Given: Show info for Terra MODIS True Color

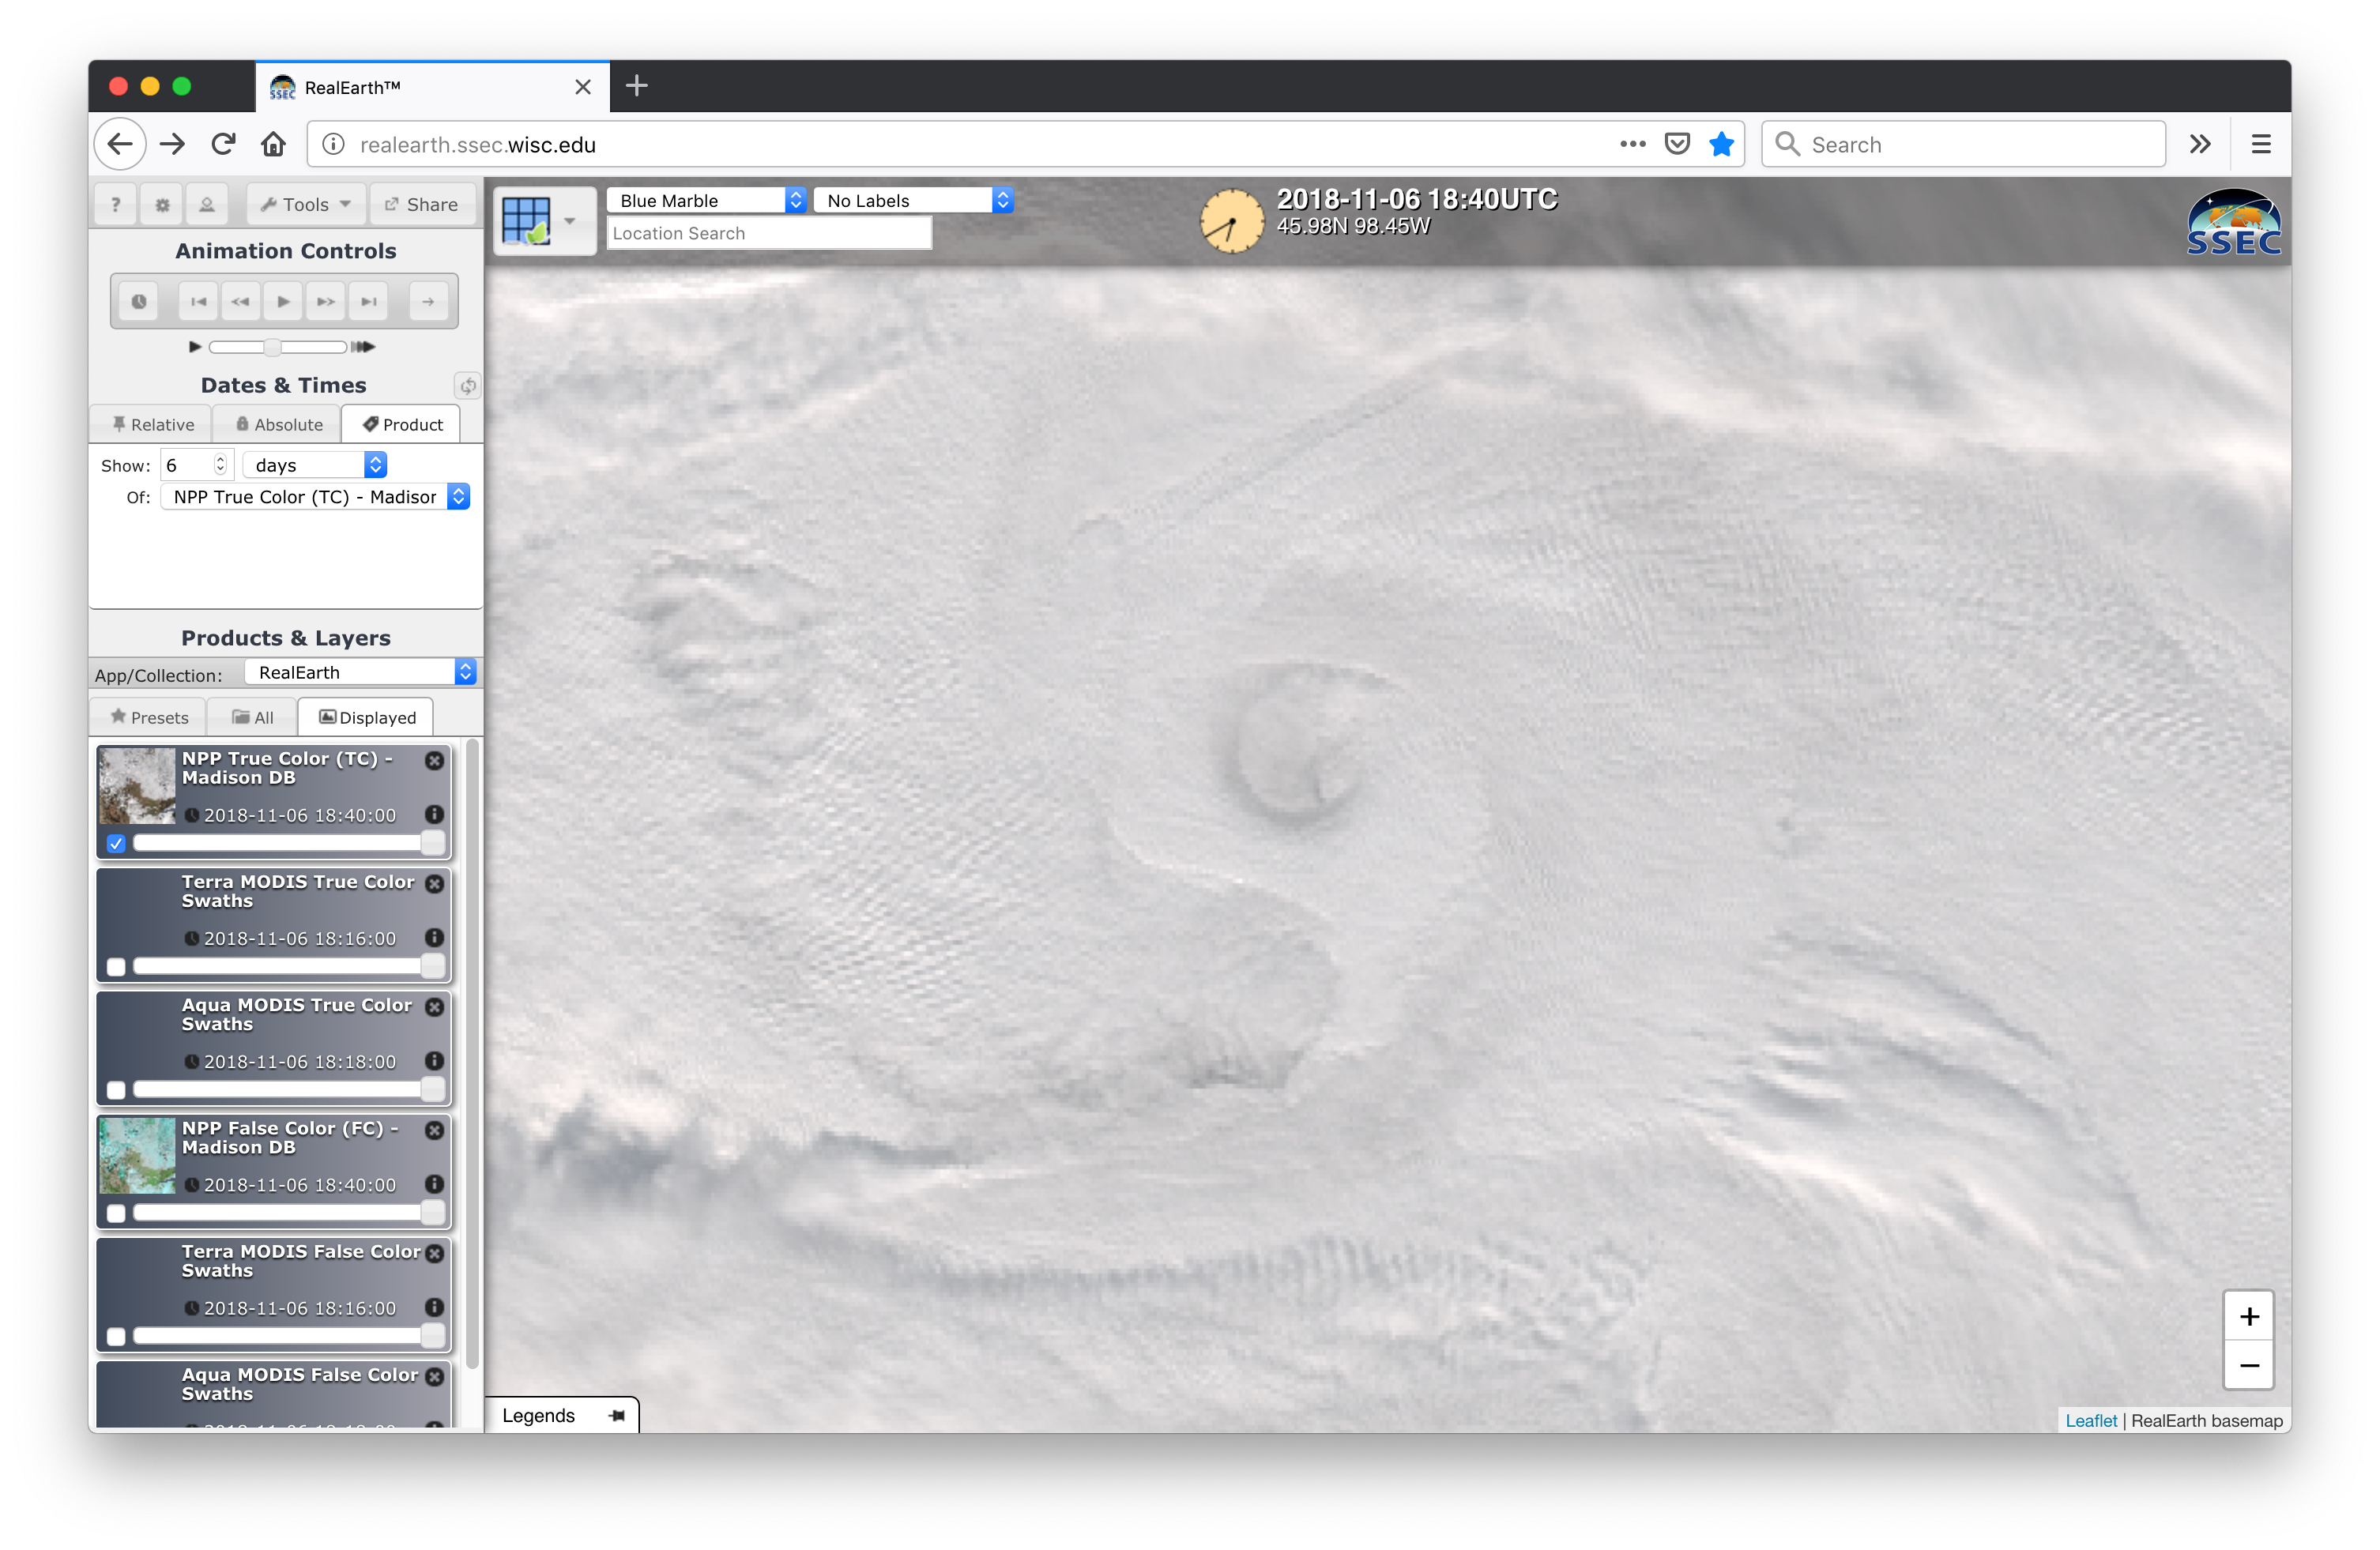Looking at the screenshot, I should [434, 937].
